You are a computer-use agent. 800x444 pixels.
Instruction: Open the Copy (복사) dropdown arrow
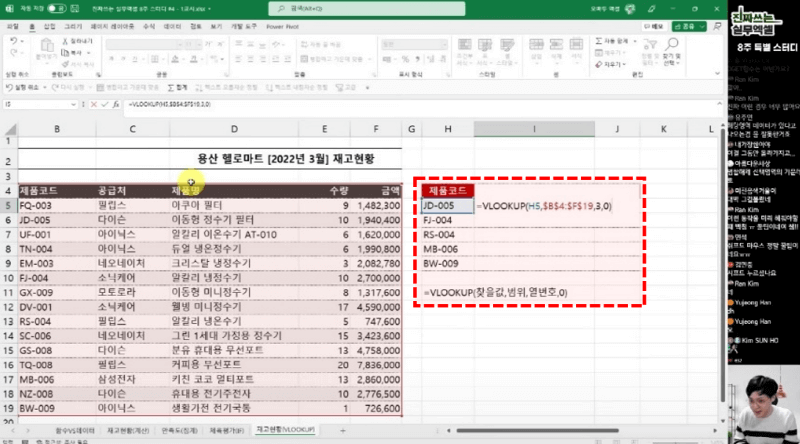(88, 53)
